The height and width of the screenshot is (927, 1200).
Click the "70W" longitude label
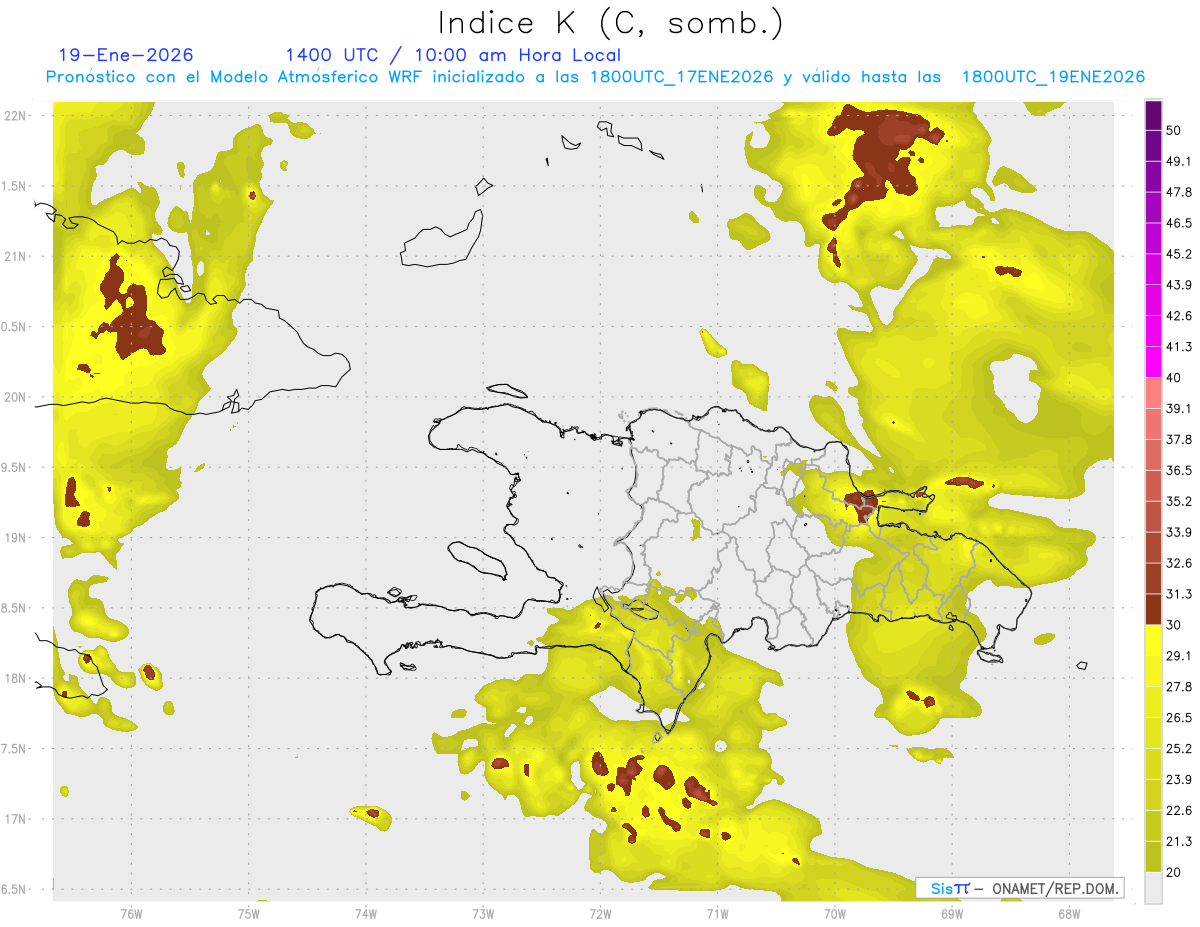pyautogui.click(x=834, y=914)
